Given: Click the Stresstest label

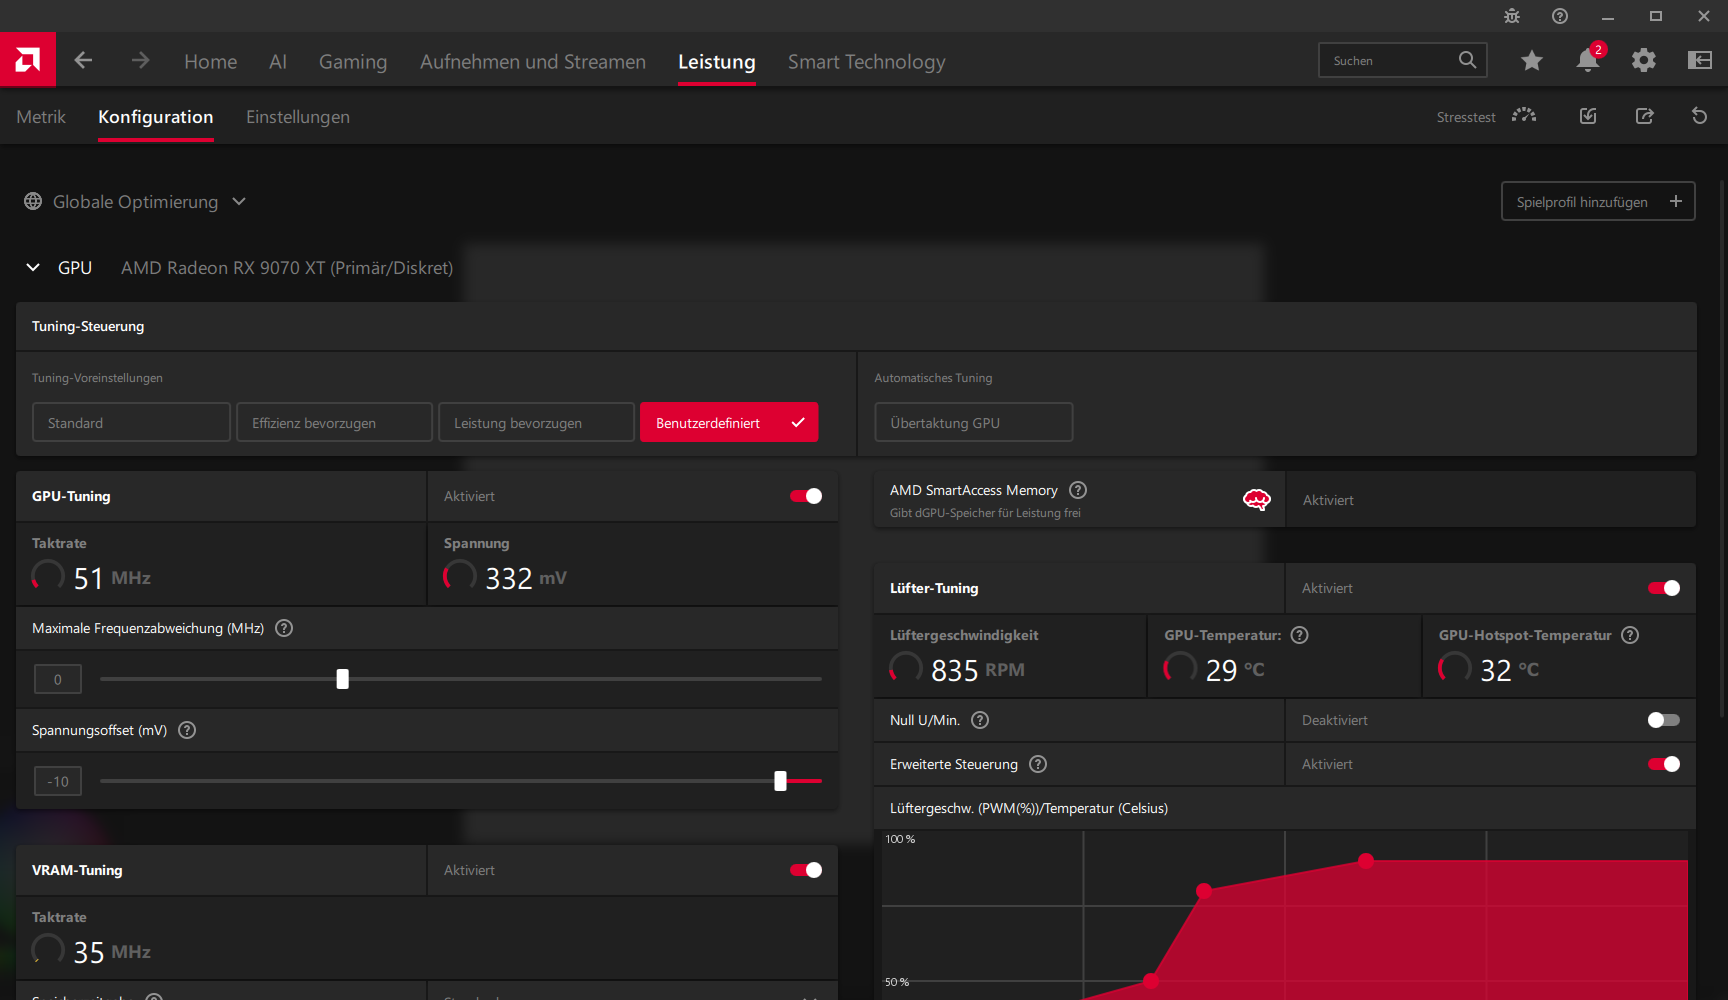Looking at the screenshot, I should [x=1466, y=117].
